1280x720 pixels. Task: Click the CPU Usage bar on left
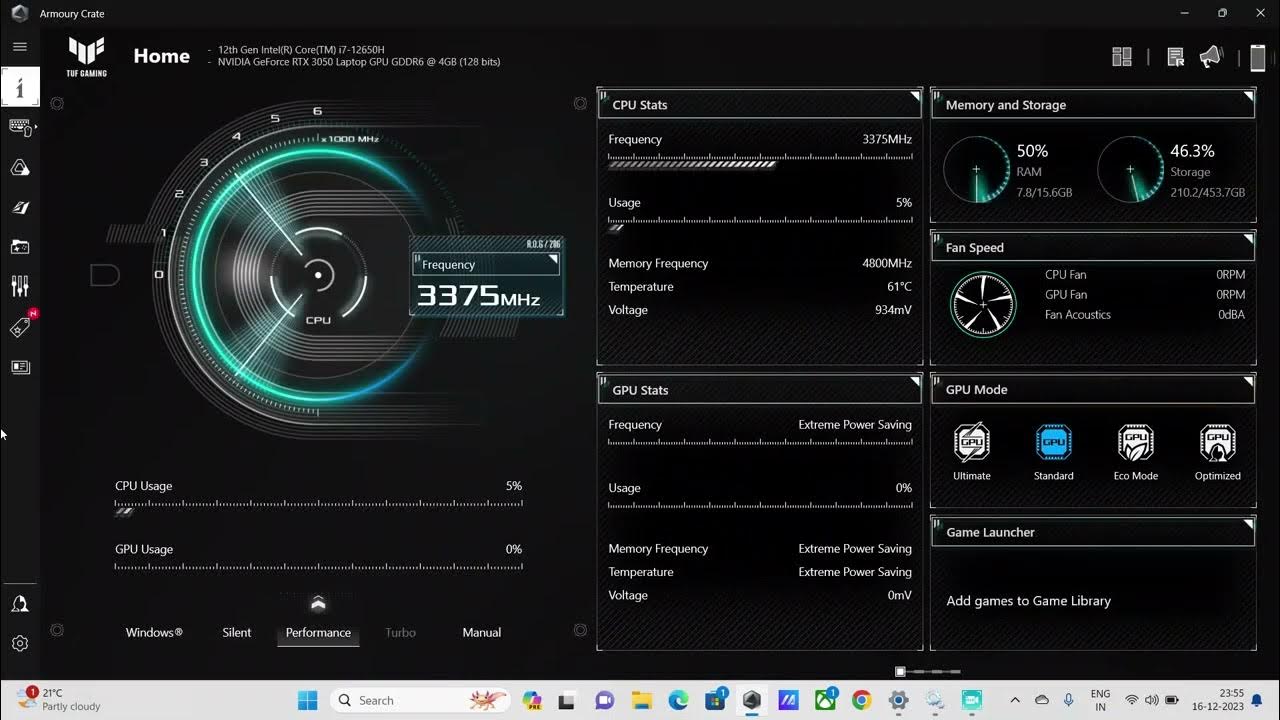coord(318,508)
